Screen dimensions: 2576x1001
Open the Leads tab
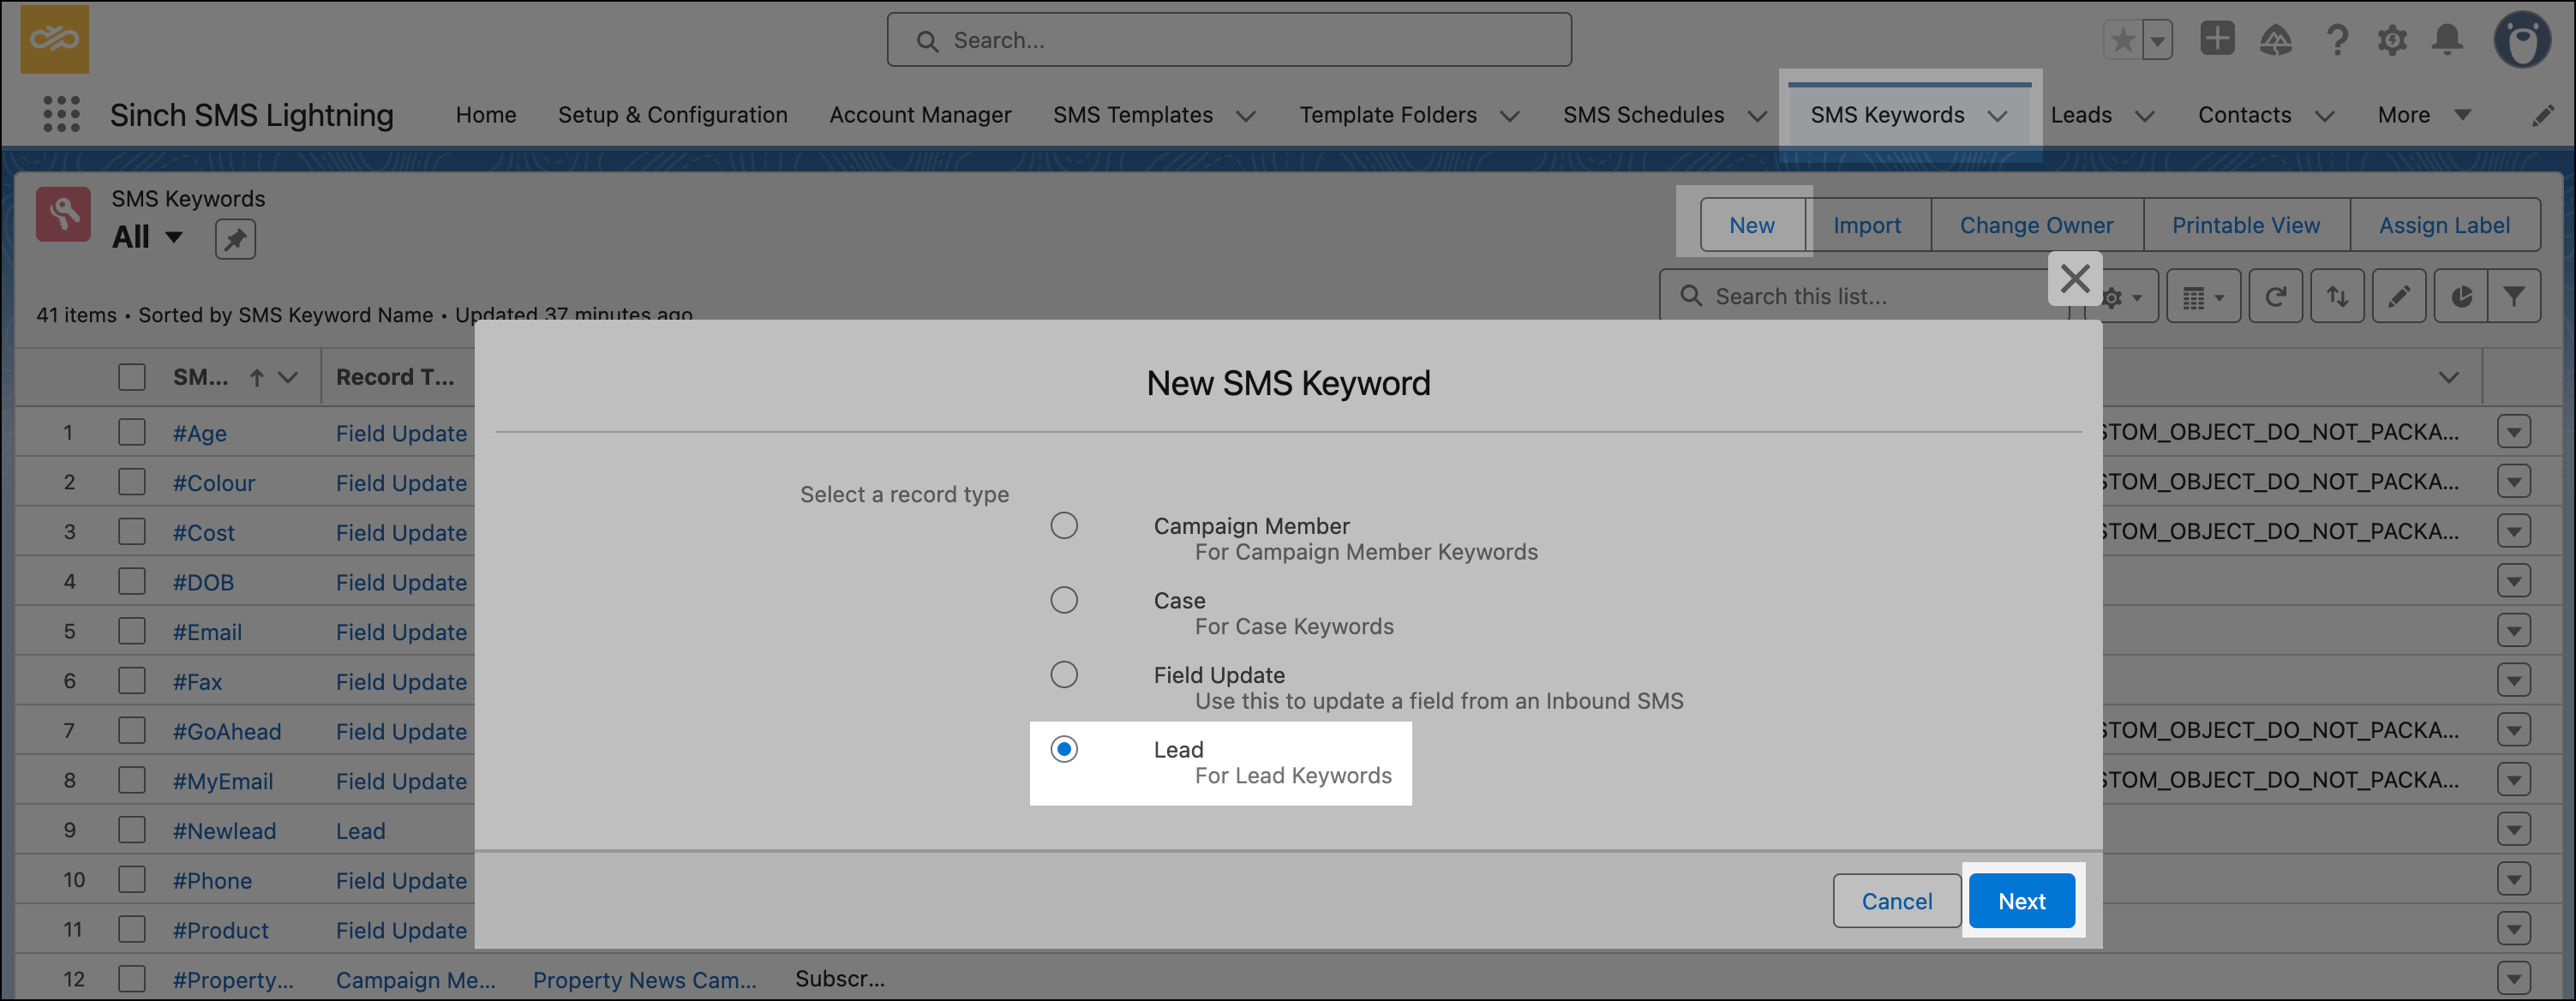[x=2081, y=115]
